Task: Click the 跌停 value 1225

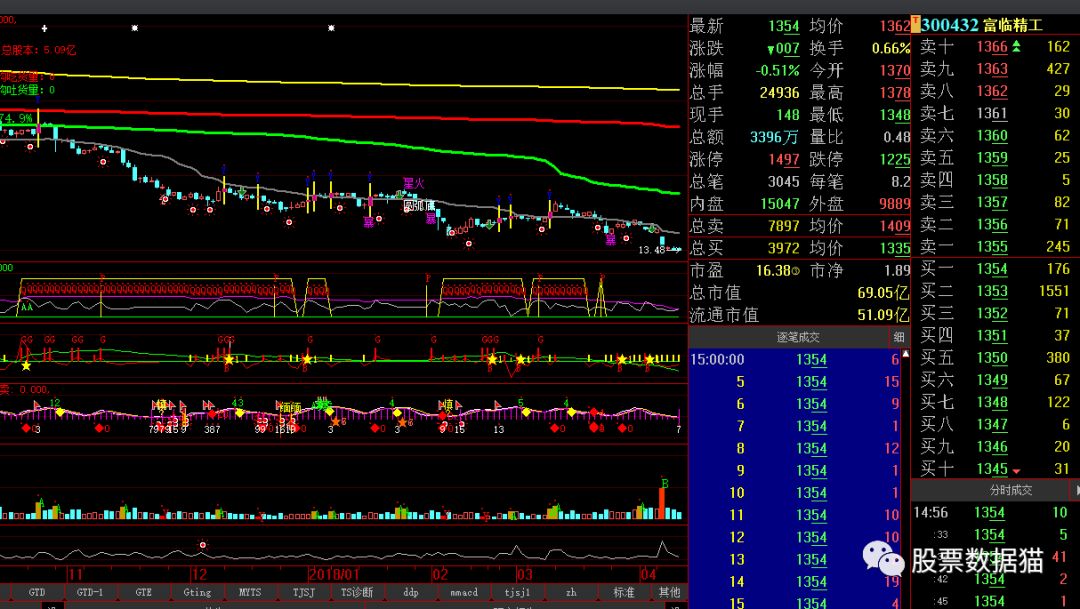Action: [x=895, y=160]
